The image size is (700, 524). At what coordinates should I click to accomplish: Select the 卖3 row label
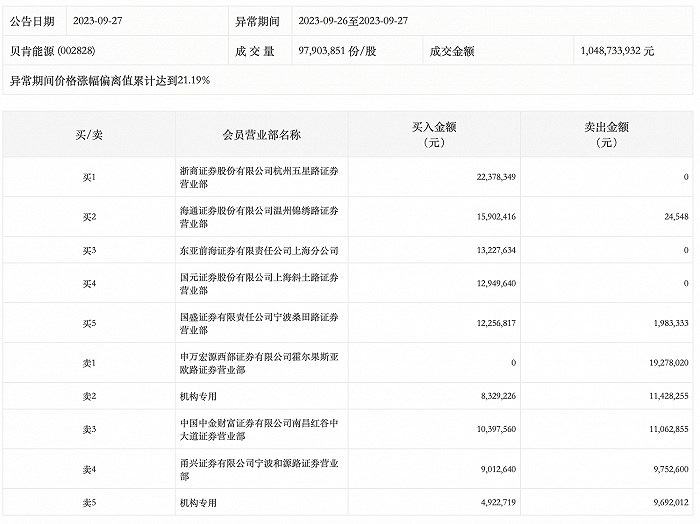pos(89,430)
